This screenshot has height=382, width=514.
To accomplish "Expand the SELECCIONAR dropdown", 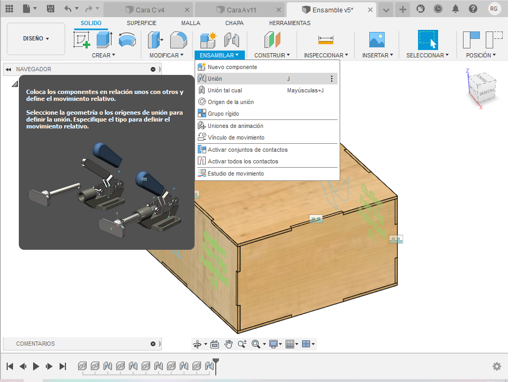I will (x=427, y=55).
